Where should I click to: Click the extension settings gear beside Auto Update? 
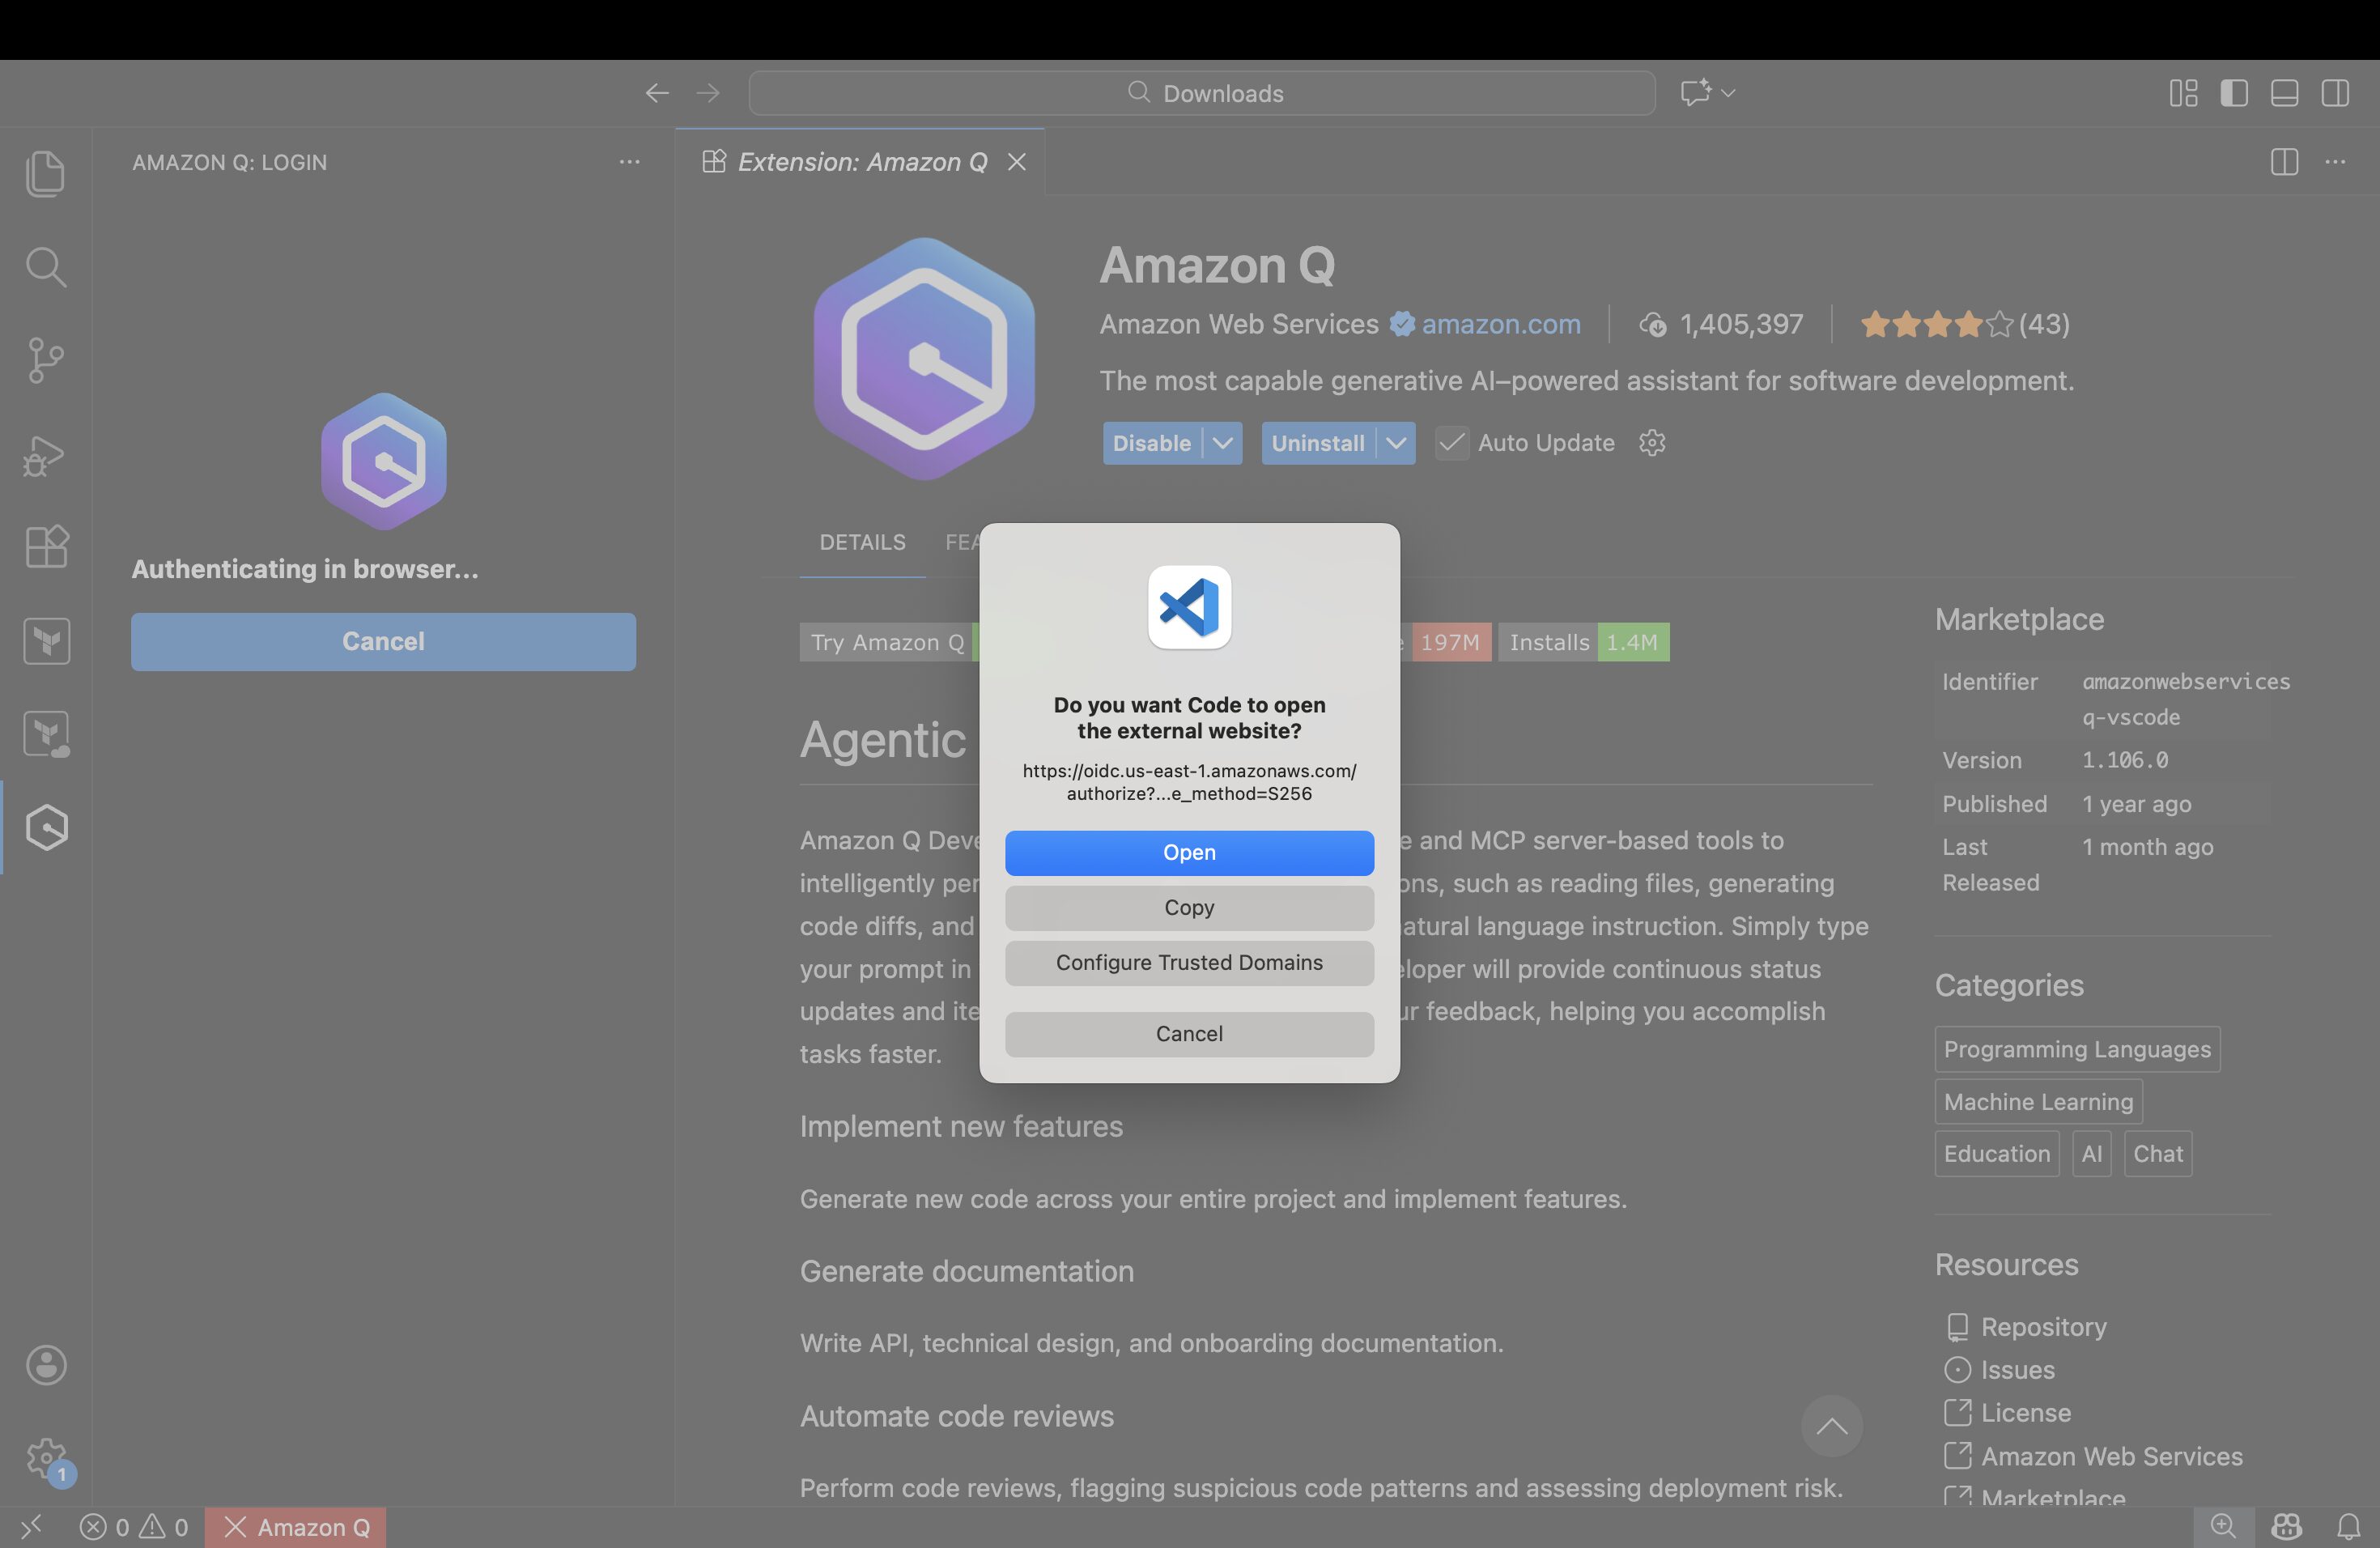click(1652, 443)
